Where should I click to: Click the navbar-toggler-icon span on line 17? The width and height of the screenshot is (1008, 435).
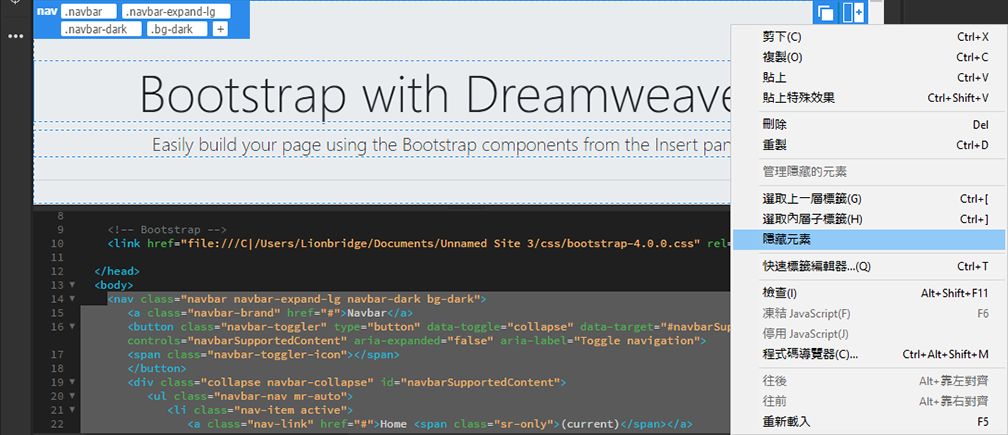[264, 355]
